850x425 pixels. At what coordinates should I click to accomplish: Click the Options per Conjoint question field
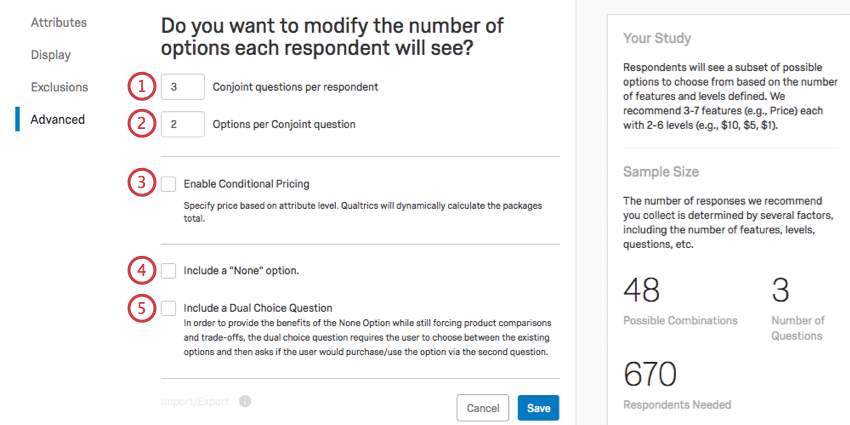coord(182,124)
